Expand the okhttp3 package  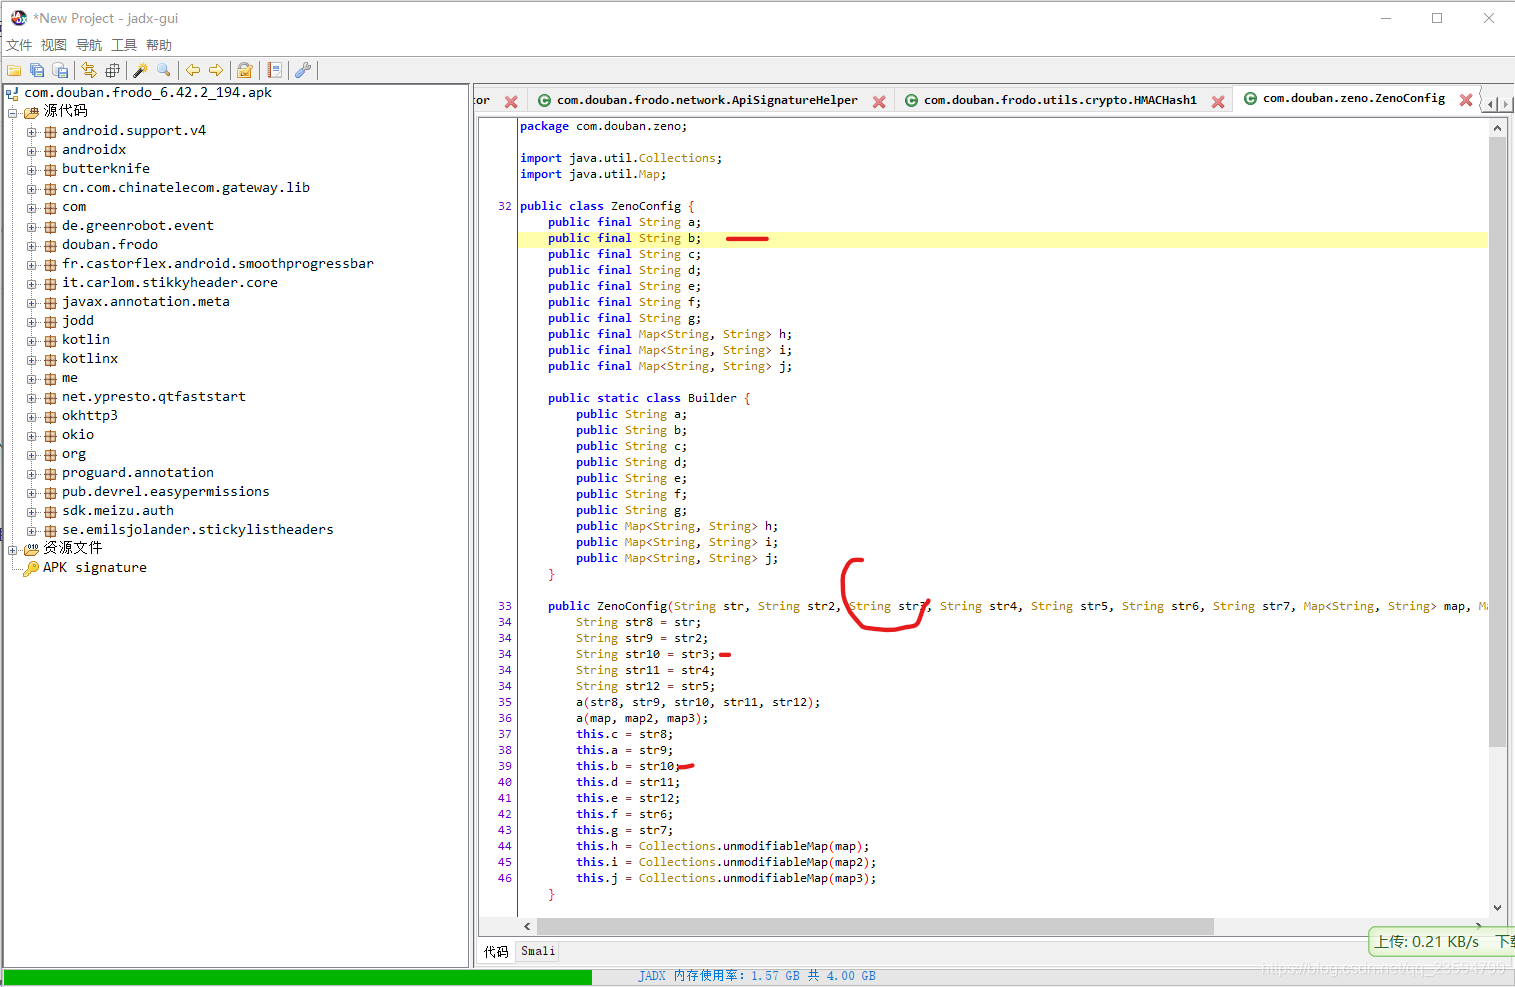click(x=32, y=416)
